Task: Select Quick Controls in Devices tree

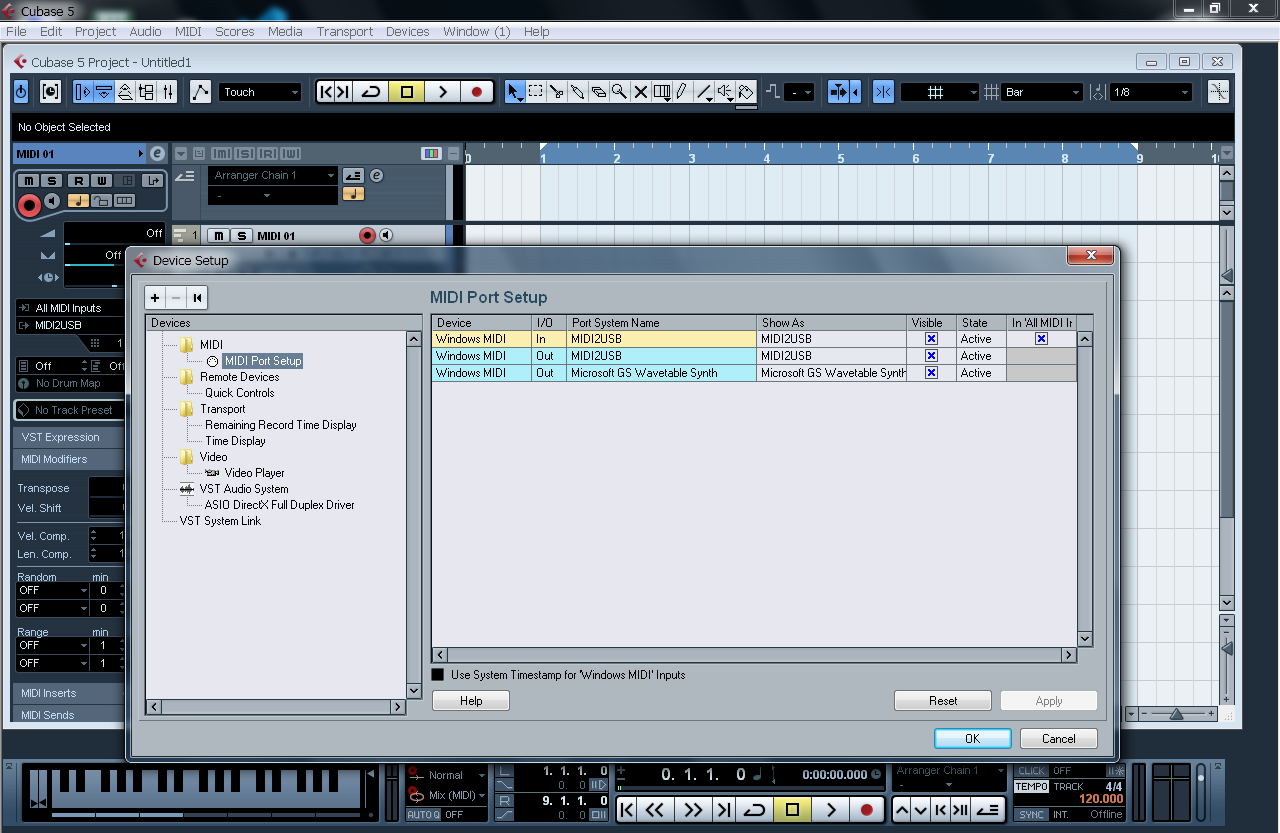Action: coord(240,393)
